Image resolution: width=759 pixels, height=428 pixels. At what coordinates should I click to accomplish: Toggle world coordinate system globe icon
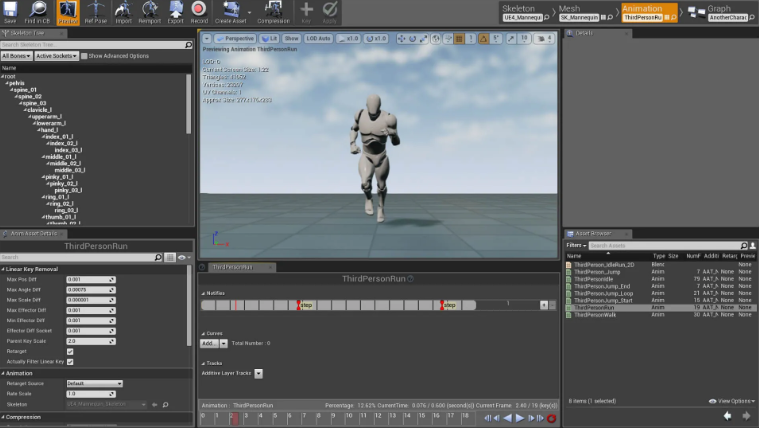[x=436, y=38]
